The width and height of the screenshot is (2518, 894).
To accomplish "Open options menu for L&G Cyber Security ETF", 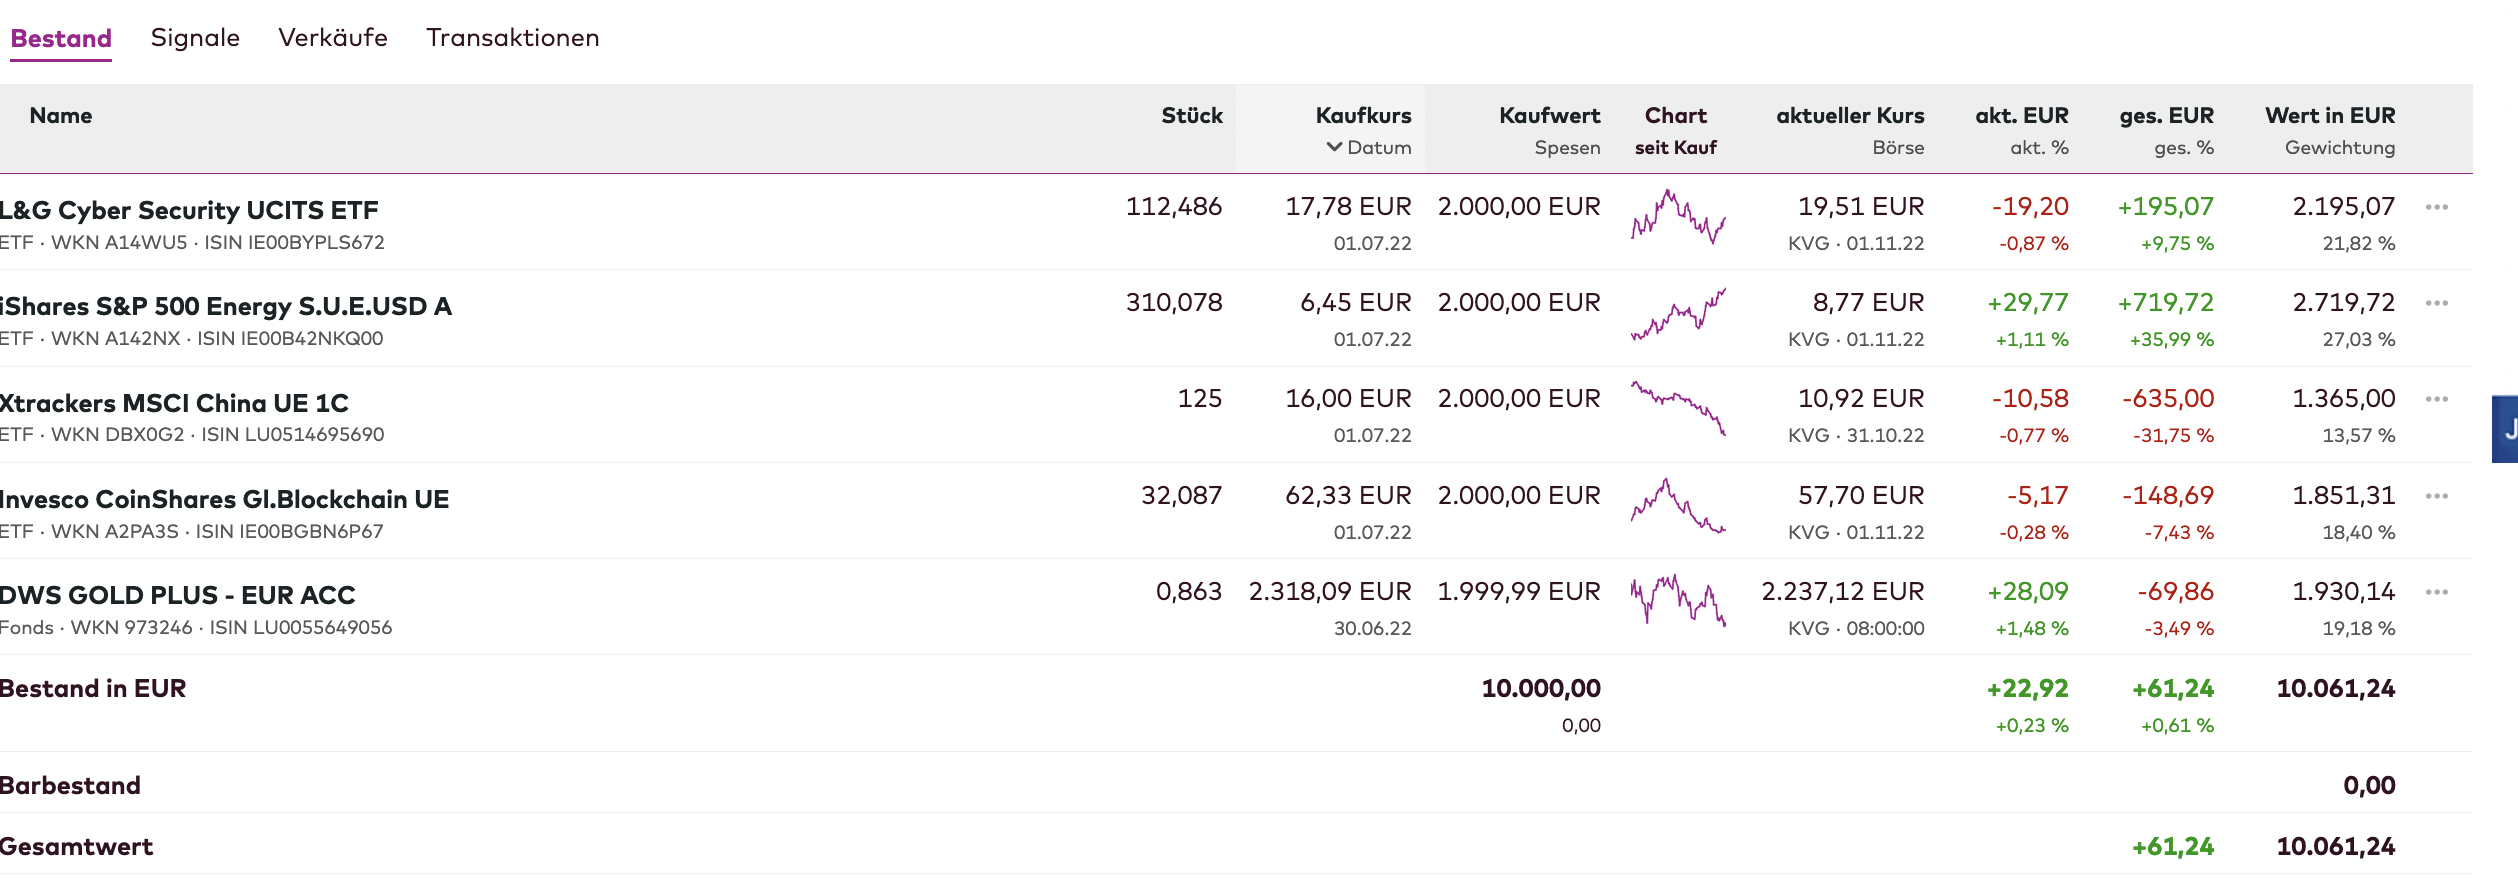I will (x=2436, y=207).
